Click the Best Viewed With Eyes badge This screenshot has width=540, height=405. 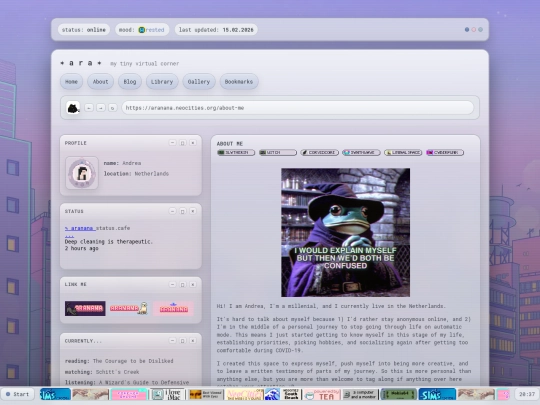[206, 394]
